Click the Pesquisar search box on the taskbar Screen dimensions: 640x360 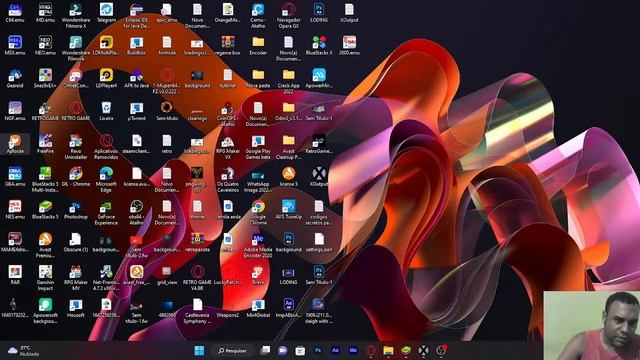click(233, 351)
